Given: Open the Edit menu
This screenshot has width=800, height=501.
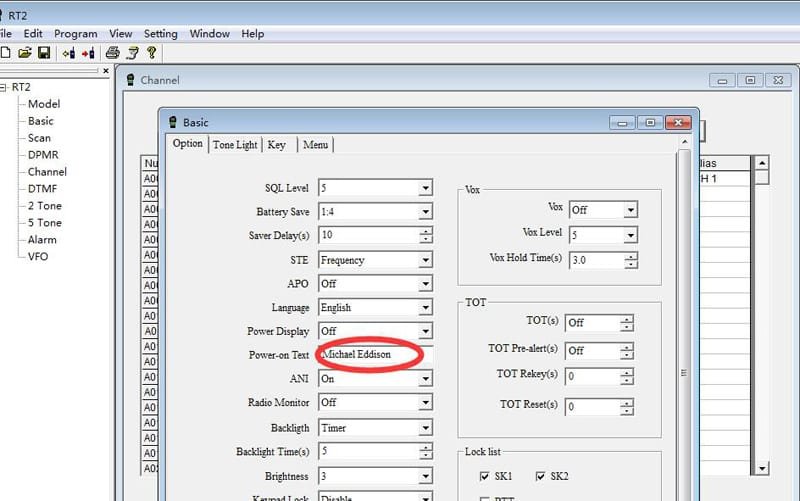Looking at the screenshot, I should [x=33, y=34].
